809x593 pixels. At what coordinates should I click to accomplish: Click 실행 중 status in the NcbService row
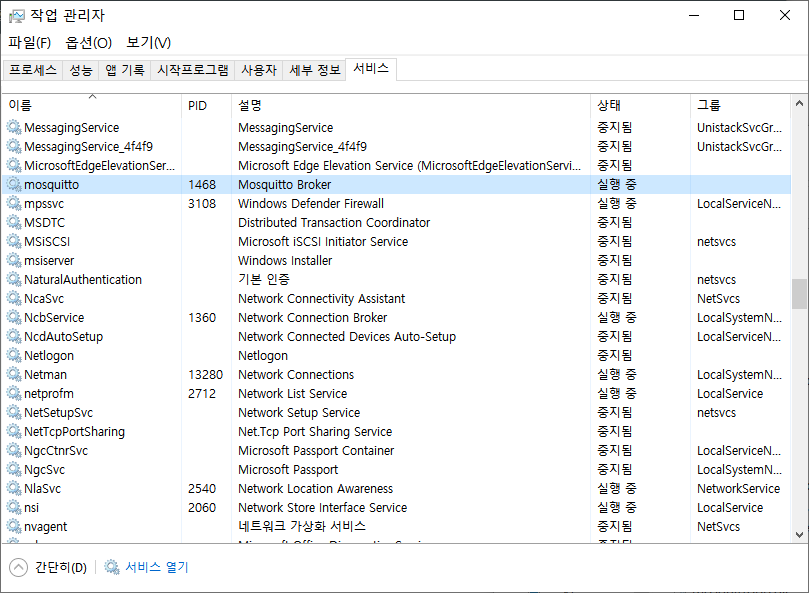point(617,317)
